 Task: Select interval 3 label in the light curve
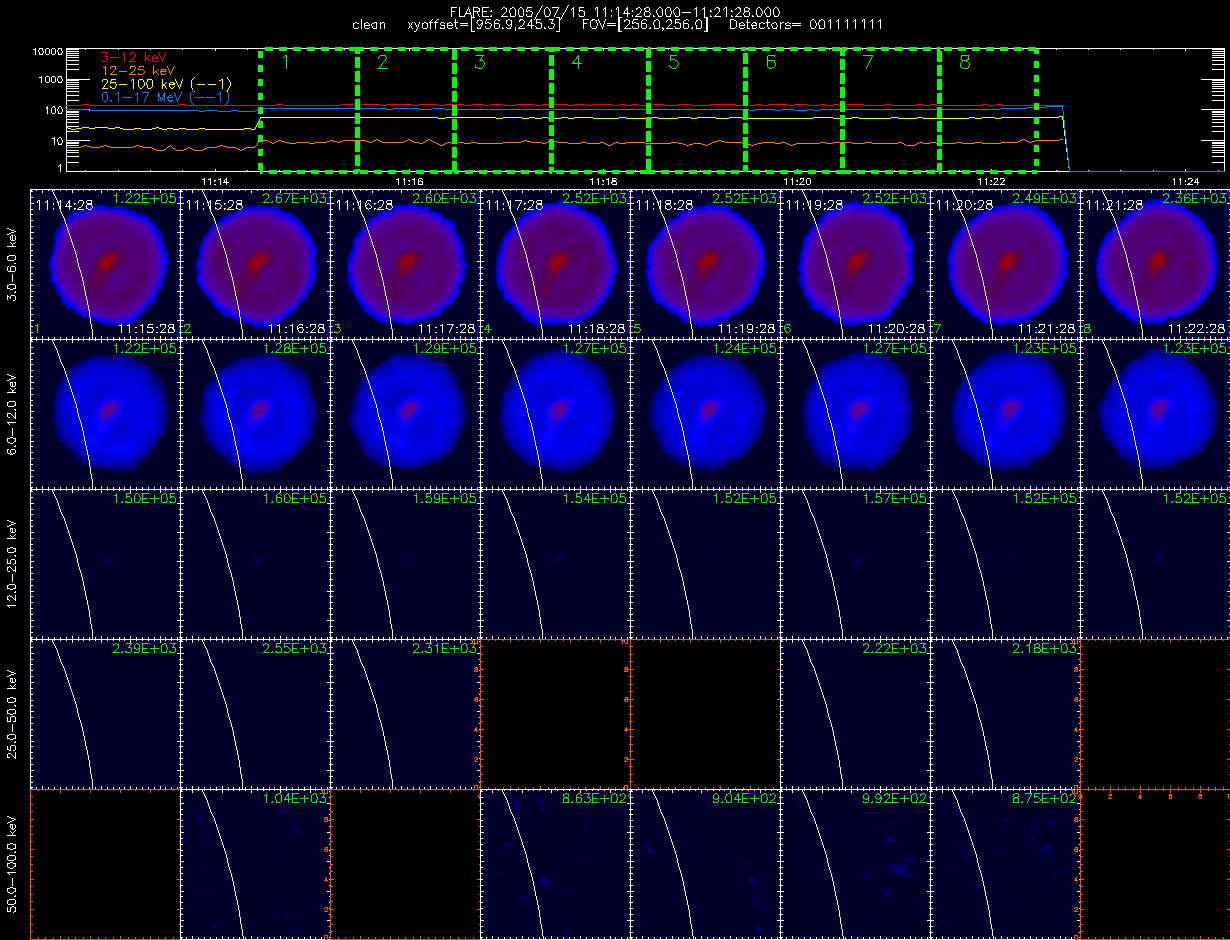[x=479, y=63]
